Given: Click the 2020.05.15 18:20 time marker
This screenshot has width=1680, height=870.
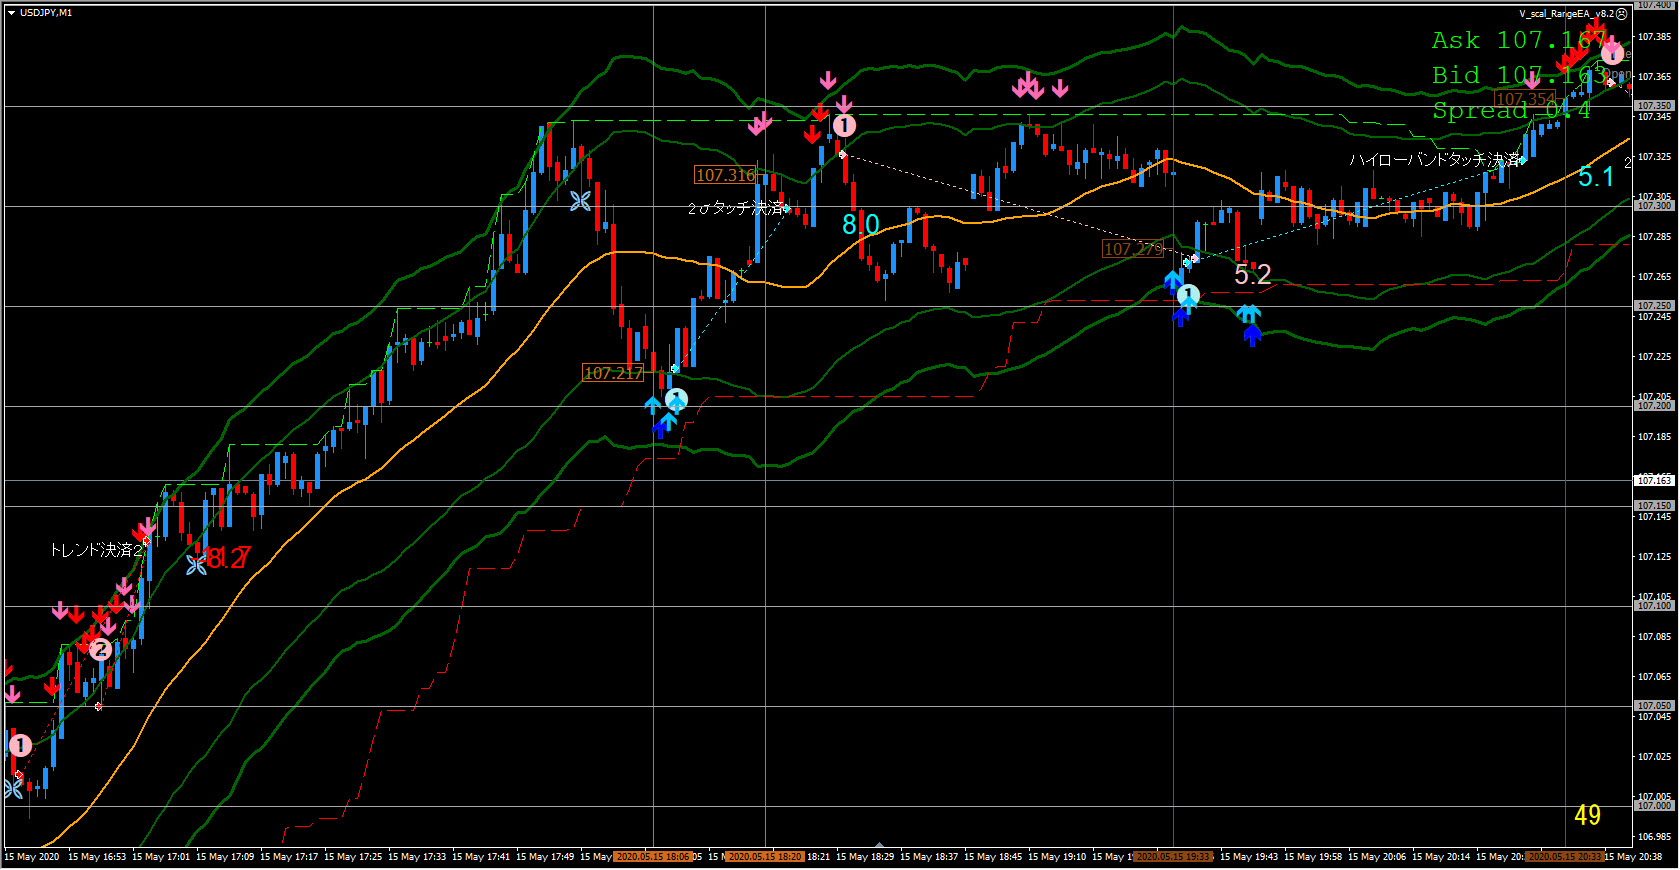Looking at the screenshot, I should click(765, 857).
